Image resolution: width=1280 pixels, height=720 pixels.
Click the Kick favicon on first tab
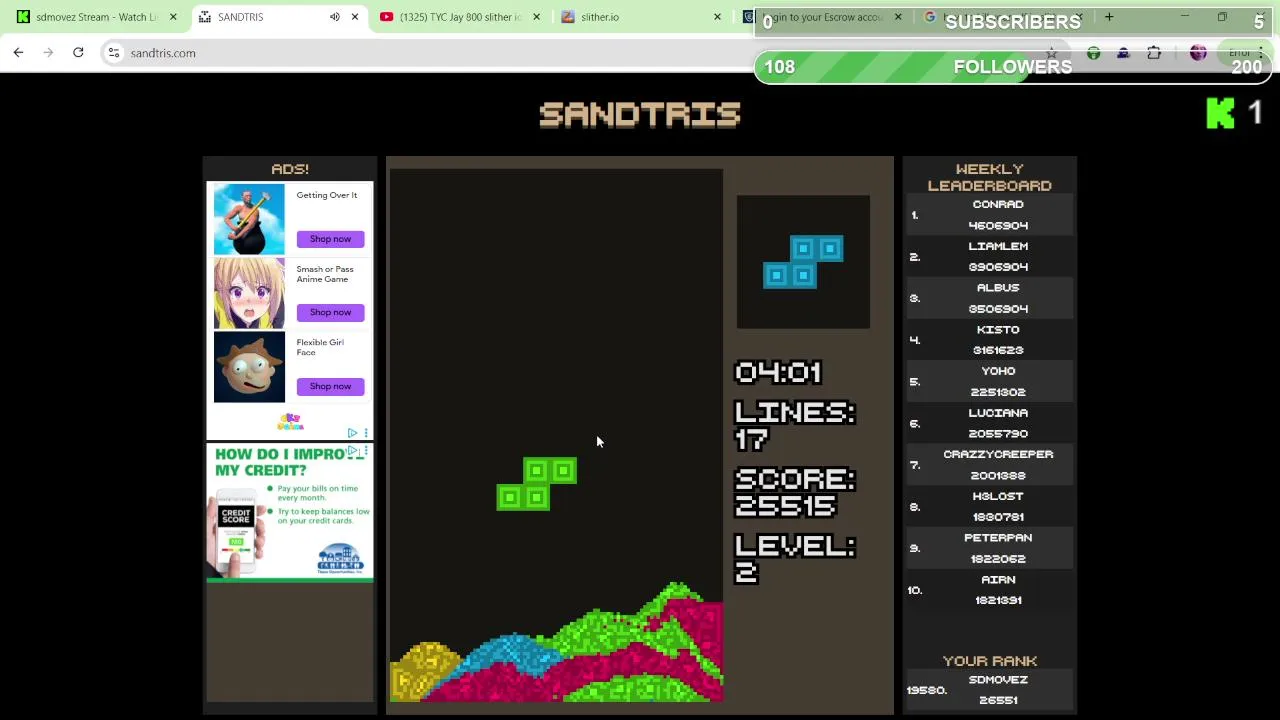click(23, 17)
